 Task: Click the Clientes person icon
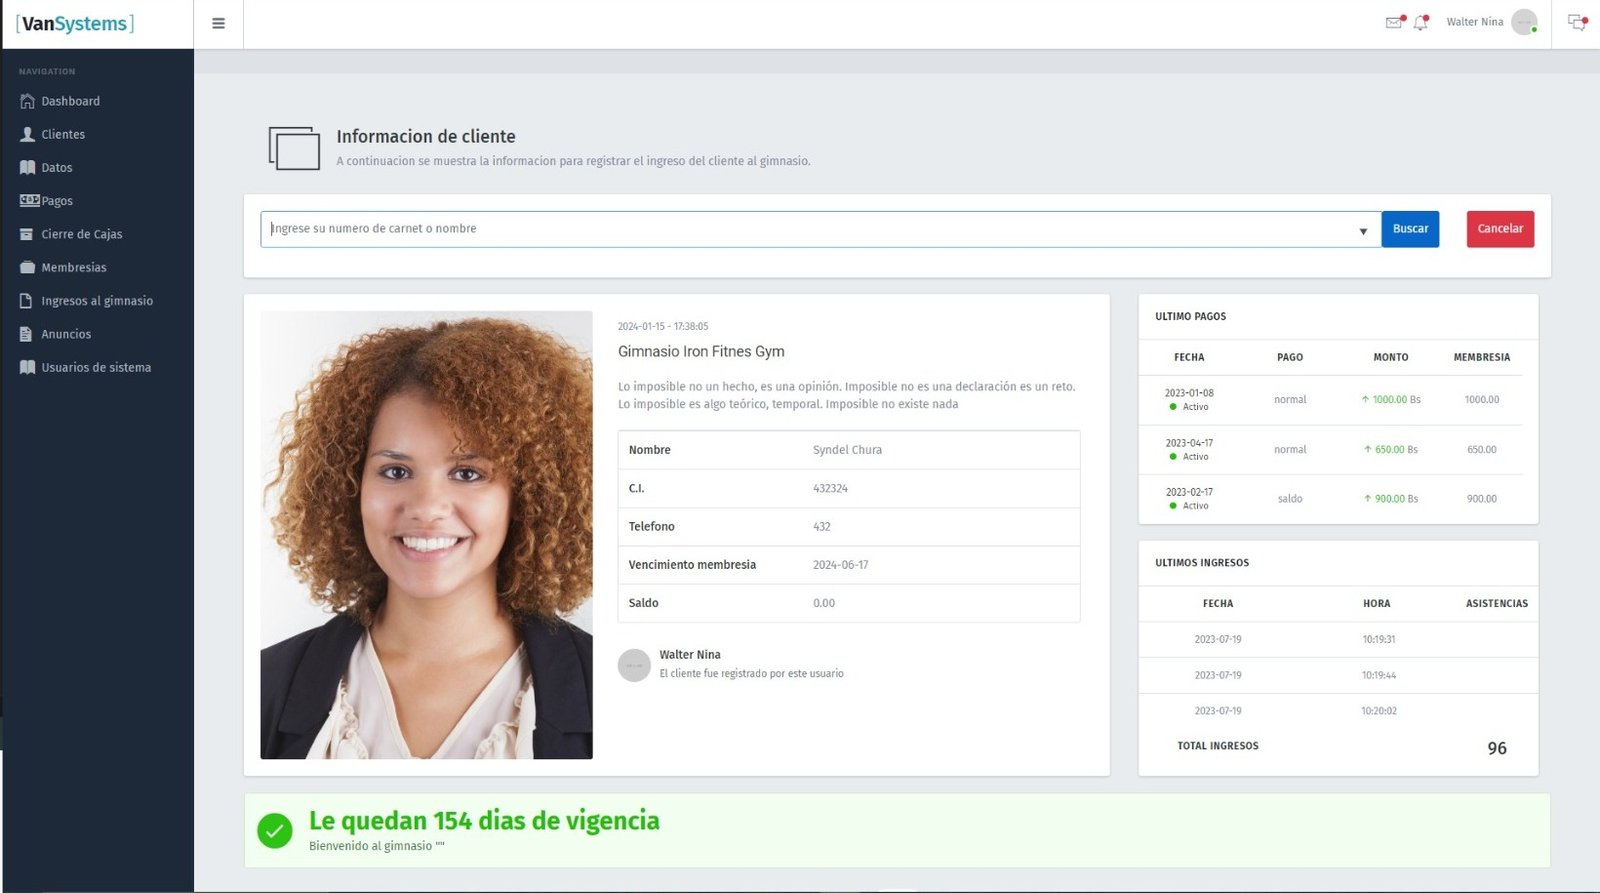[x=27, y=134]
